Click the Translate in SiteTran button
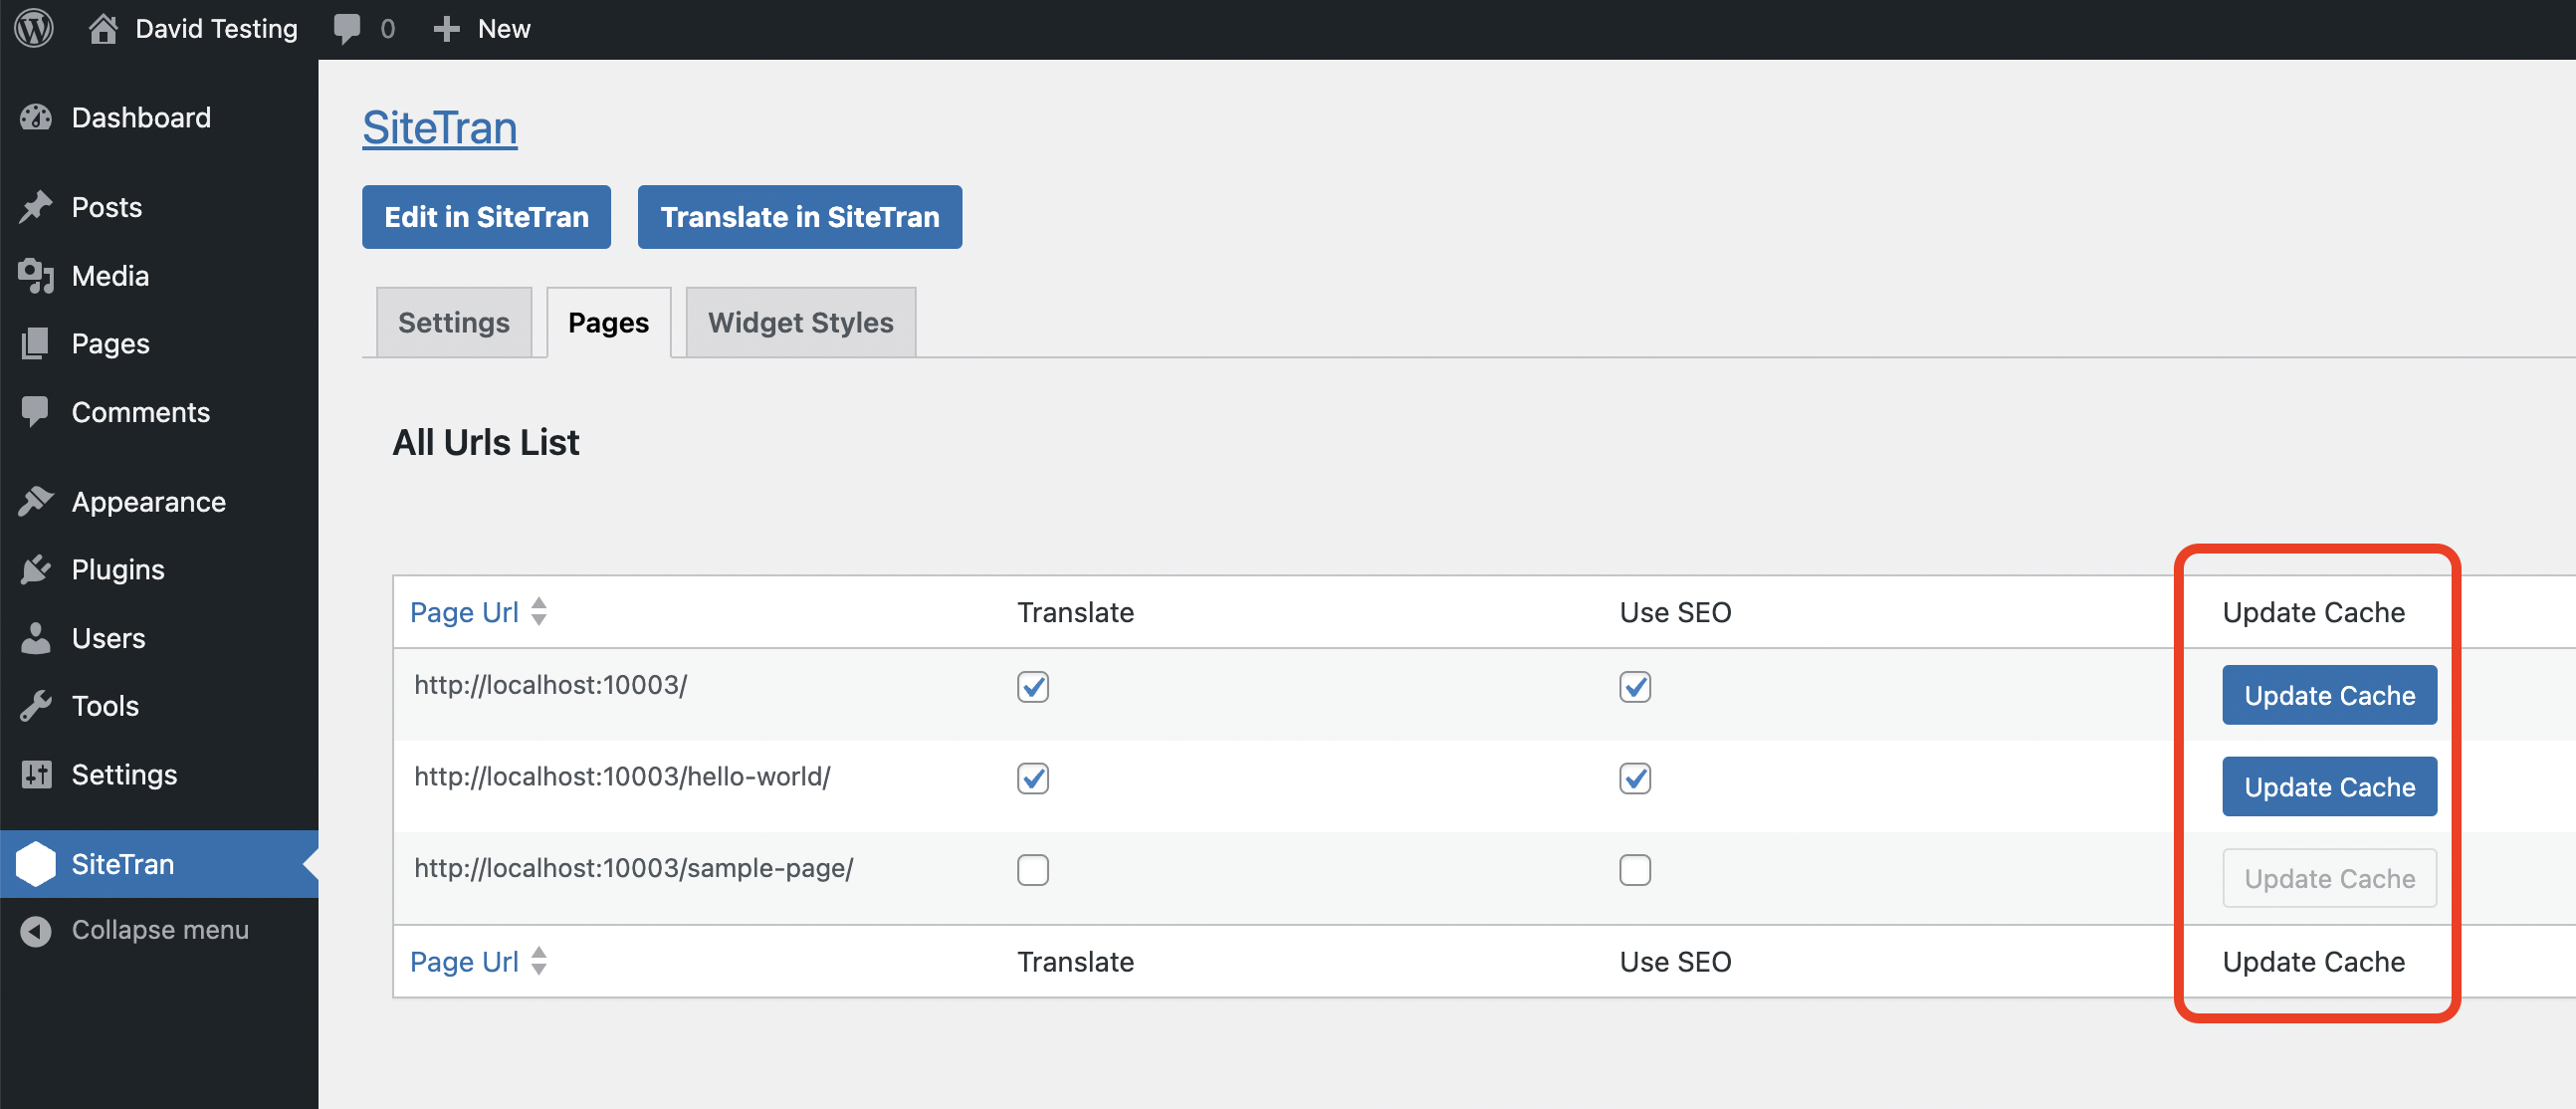 [800, 217]
